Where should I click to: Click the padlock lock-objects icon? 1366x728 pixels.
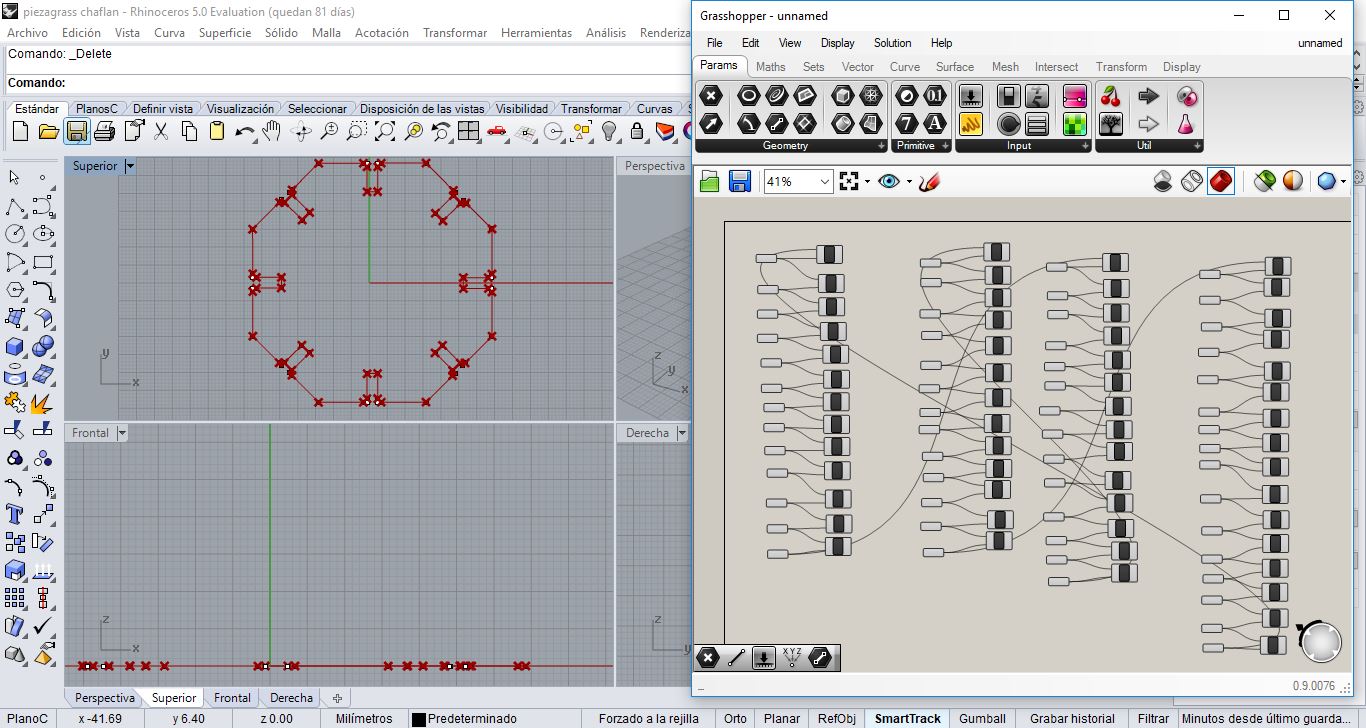click(x=638, y=131)
